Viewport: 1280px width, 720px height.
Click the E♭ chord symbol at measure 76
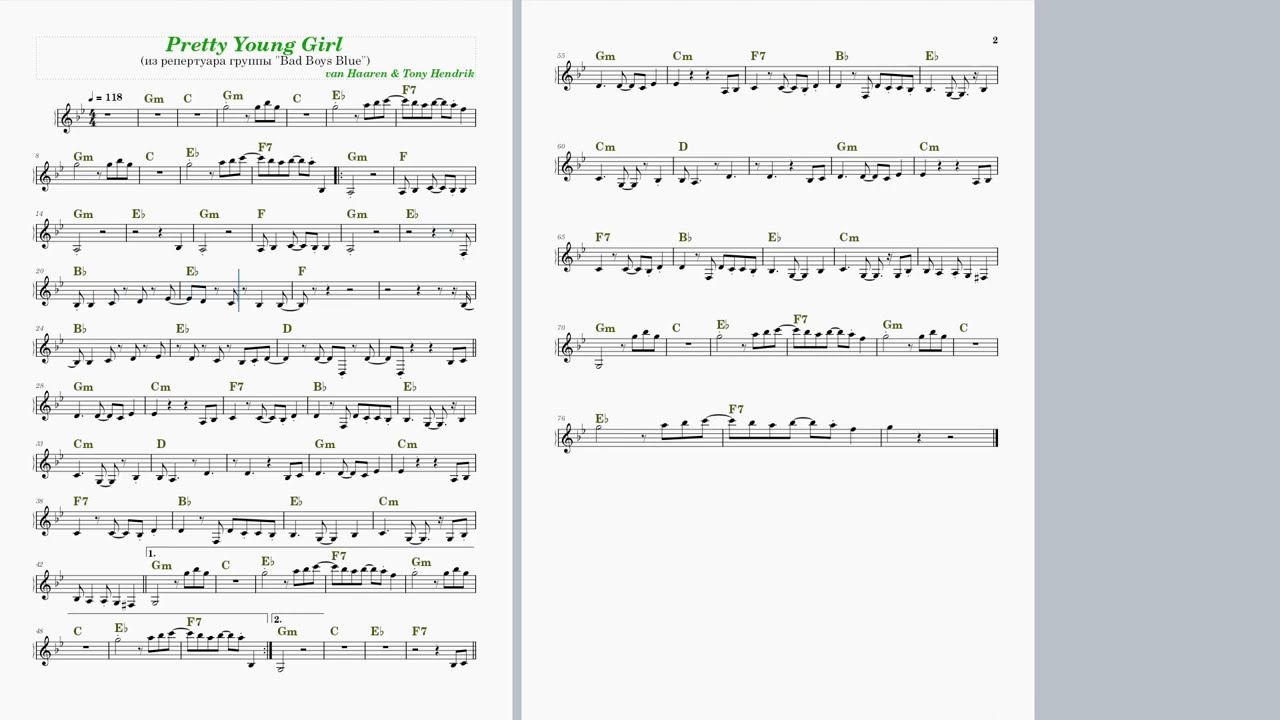(x=601, y=418)
